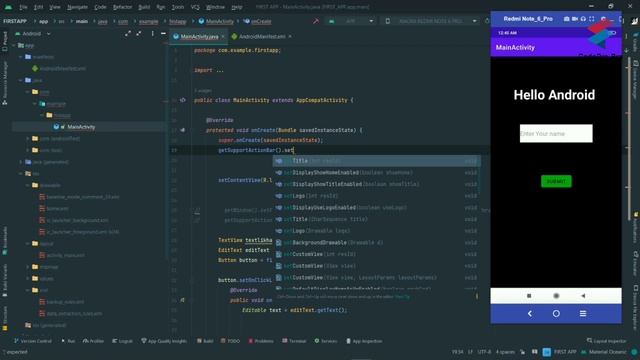The height and width of the screenshot is (360, 640).
Task: Open the Problems tool window
Action: click(261, 341)
